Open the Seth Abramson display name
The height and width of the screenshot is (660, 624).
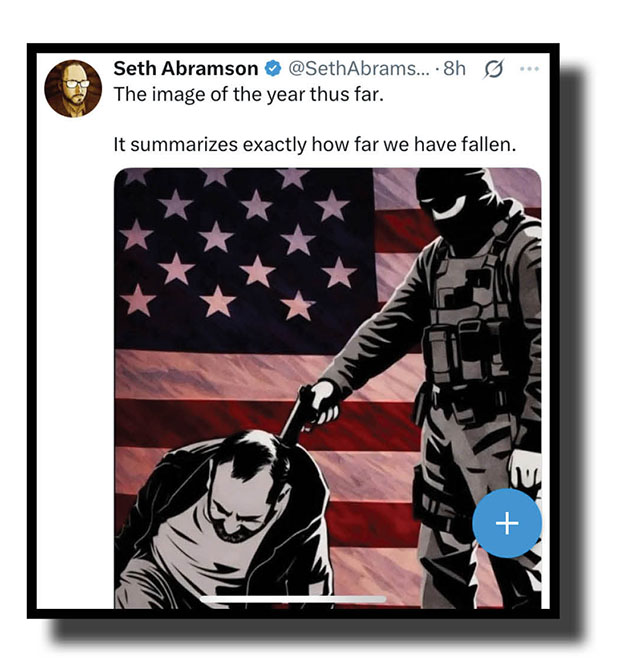[186, 69]
